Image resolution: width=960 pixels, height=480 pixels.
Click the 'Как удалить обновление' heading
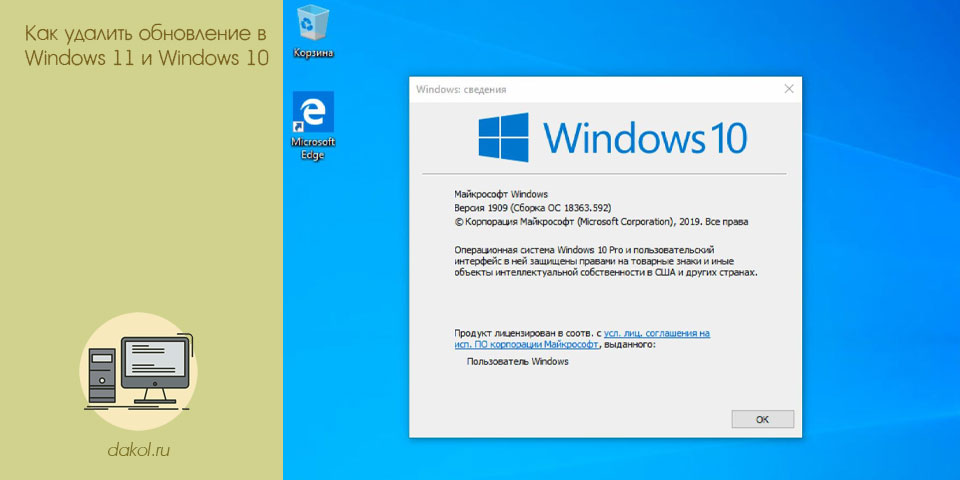coord(146,45)
